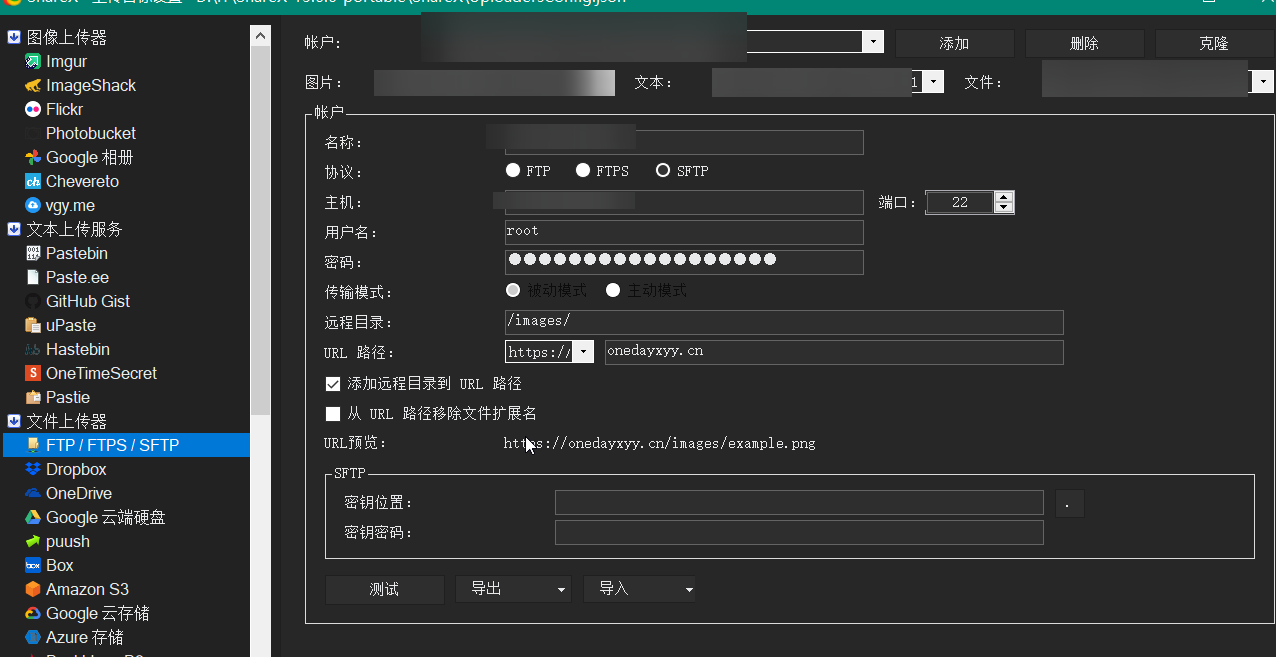Screen dimensions: 1276x657
Task: Select the Imgur uploader icon
Action: pos(33,62)
